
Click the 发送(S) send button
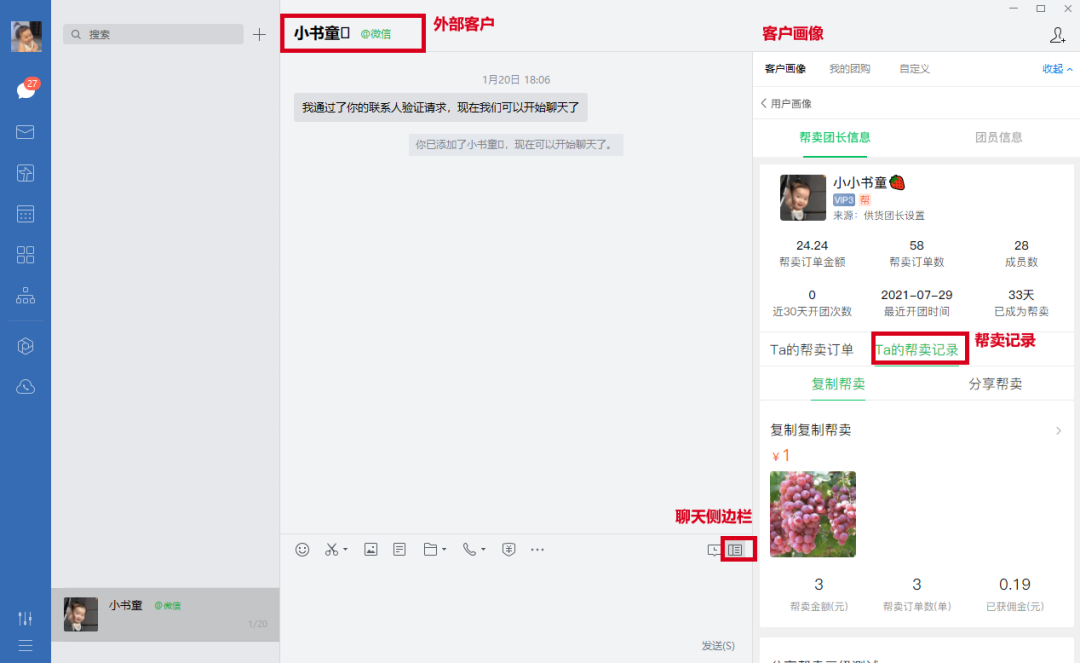[x=717, y=646]
